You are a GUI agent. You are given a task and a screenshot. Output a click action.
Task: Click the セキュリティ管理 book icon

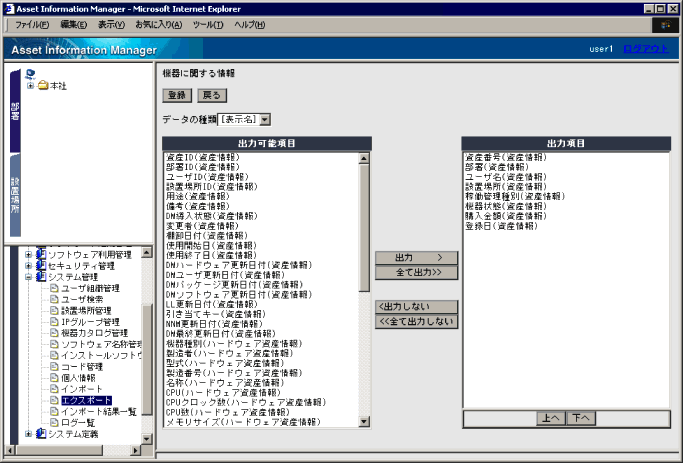click(x=41, y=266)
